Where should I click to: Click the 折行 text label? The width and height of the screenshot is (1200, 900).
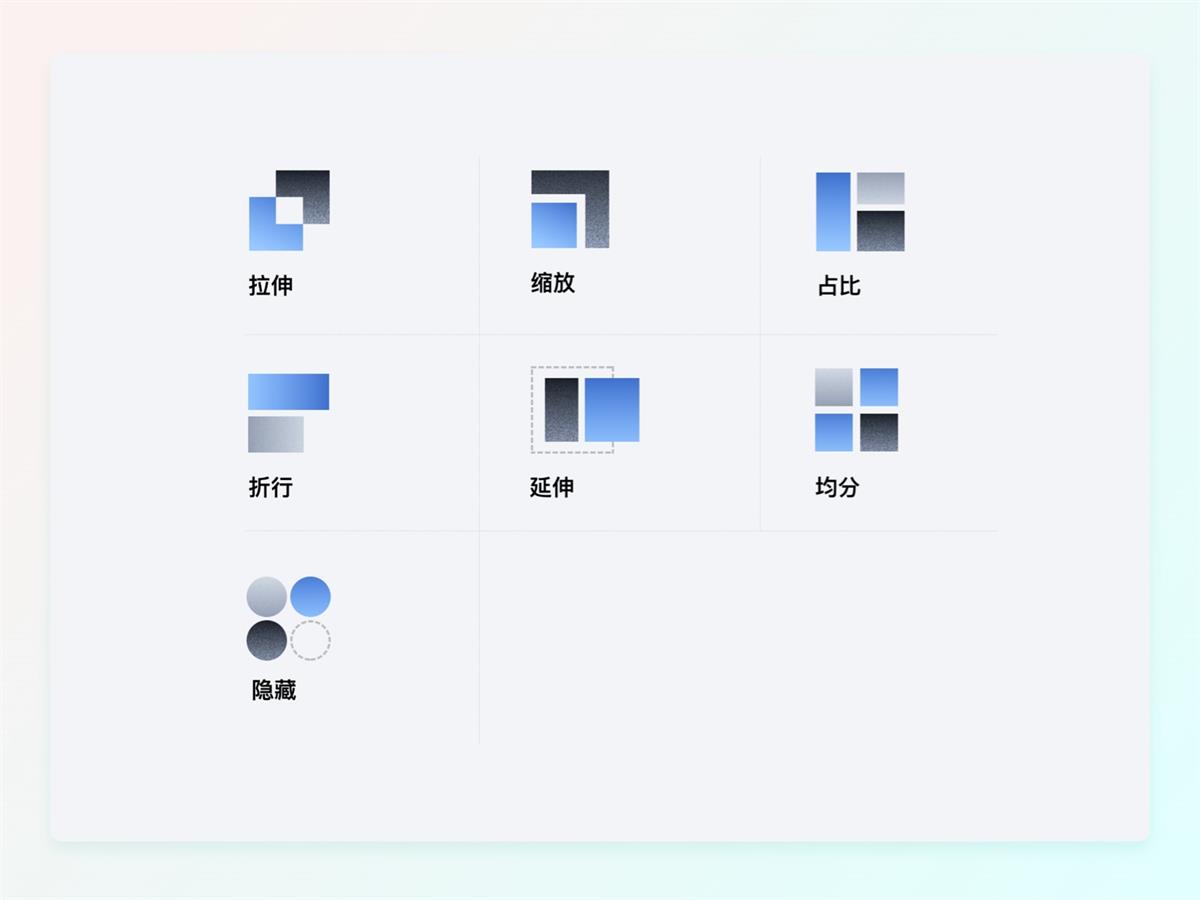[271, 487]
